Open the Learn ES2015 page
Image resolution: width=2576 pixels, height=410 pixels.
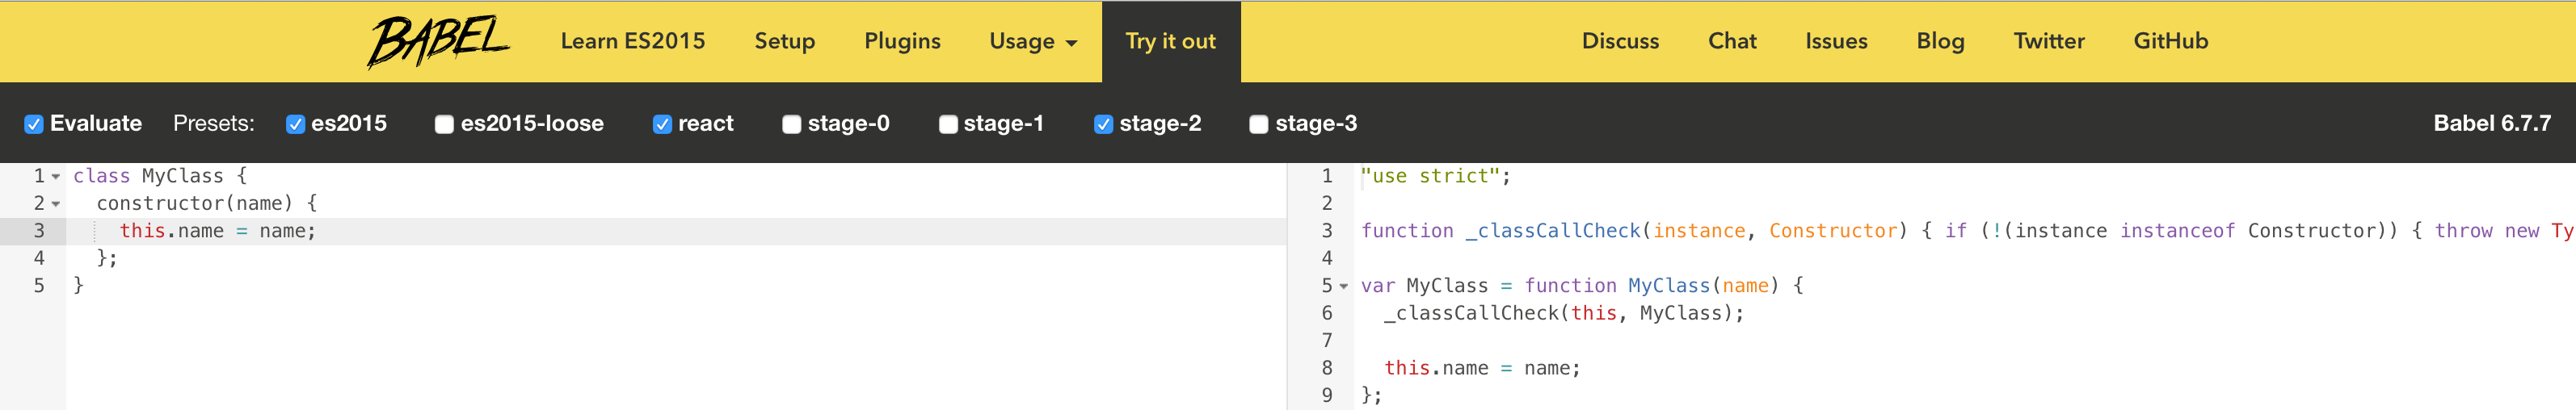632,42
